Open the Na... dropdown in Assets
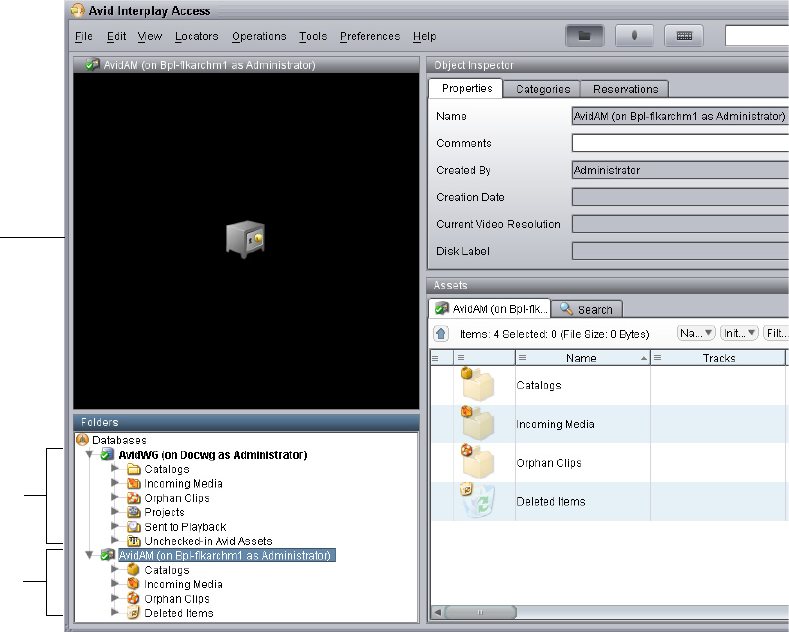 point(696,333)
